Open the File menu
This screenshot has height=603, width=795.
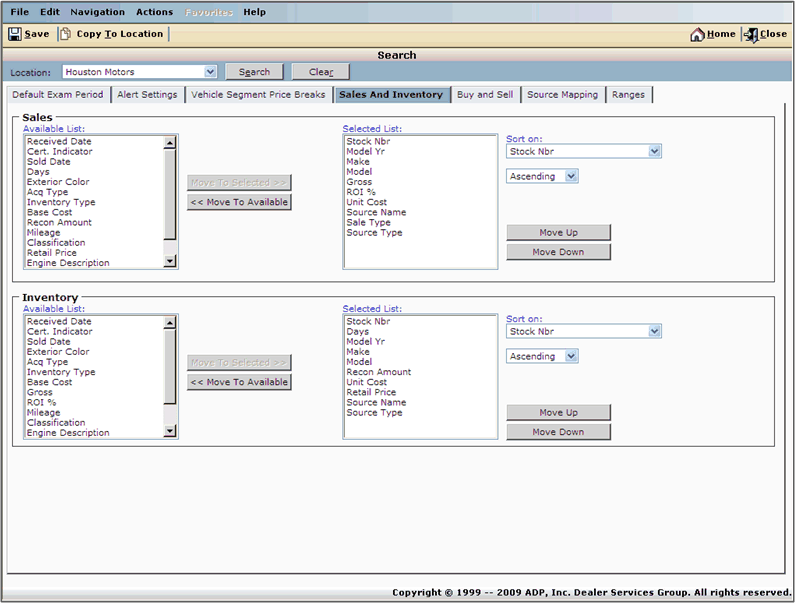[20, 12]
